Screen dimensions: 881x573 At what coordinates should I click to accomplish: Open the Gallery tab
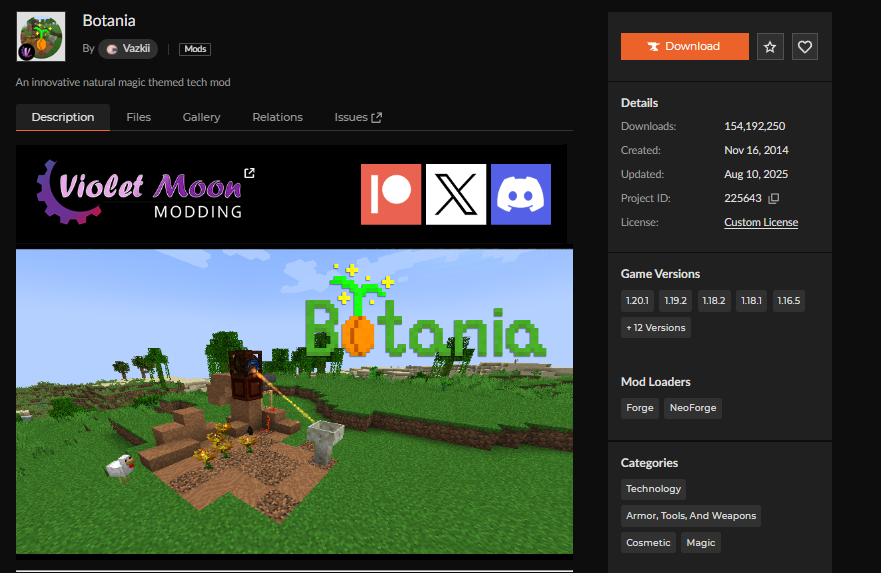[201, 117]
